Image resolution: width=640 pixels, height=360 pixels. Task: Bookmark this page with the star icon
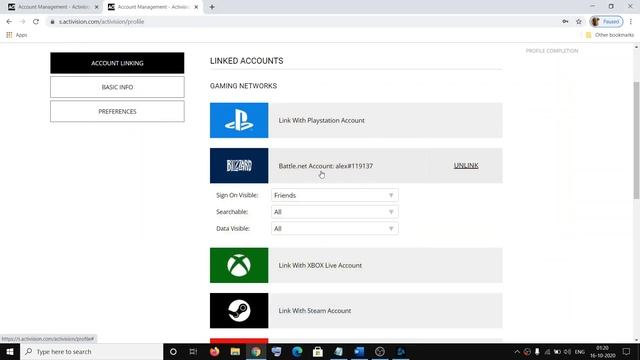tap(579, 22)
